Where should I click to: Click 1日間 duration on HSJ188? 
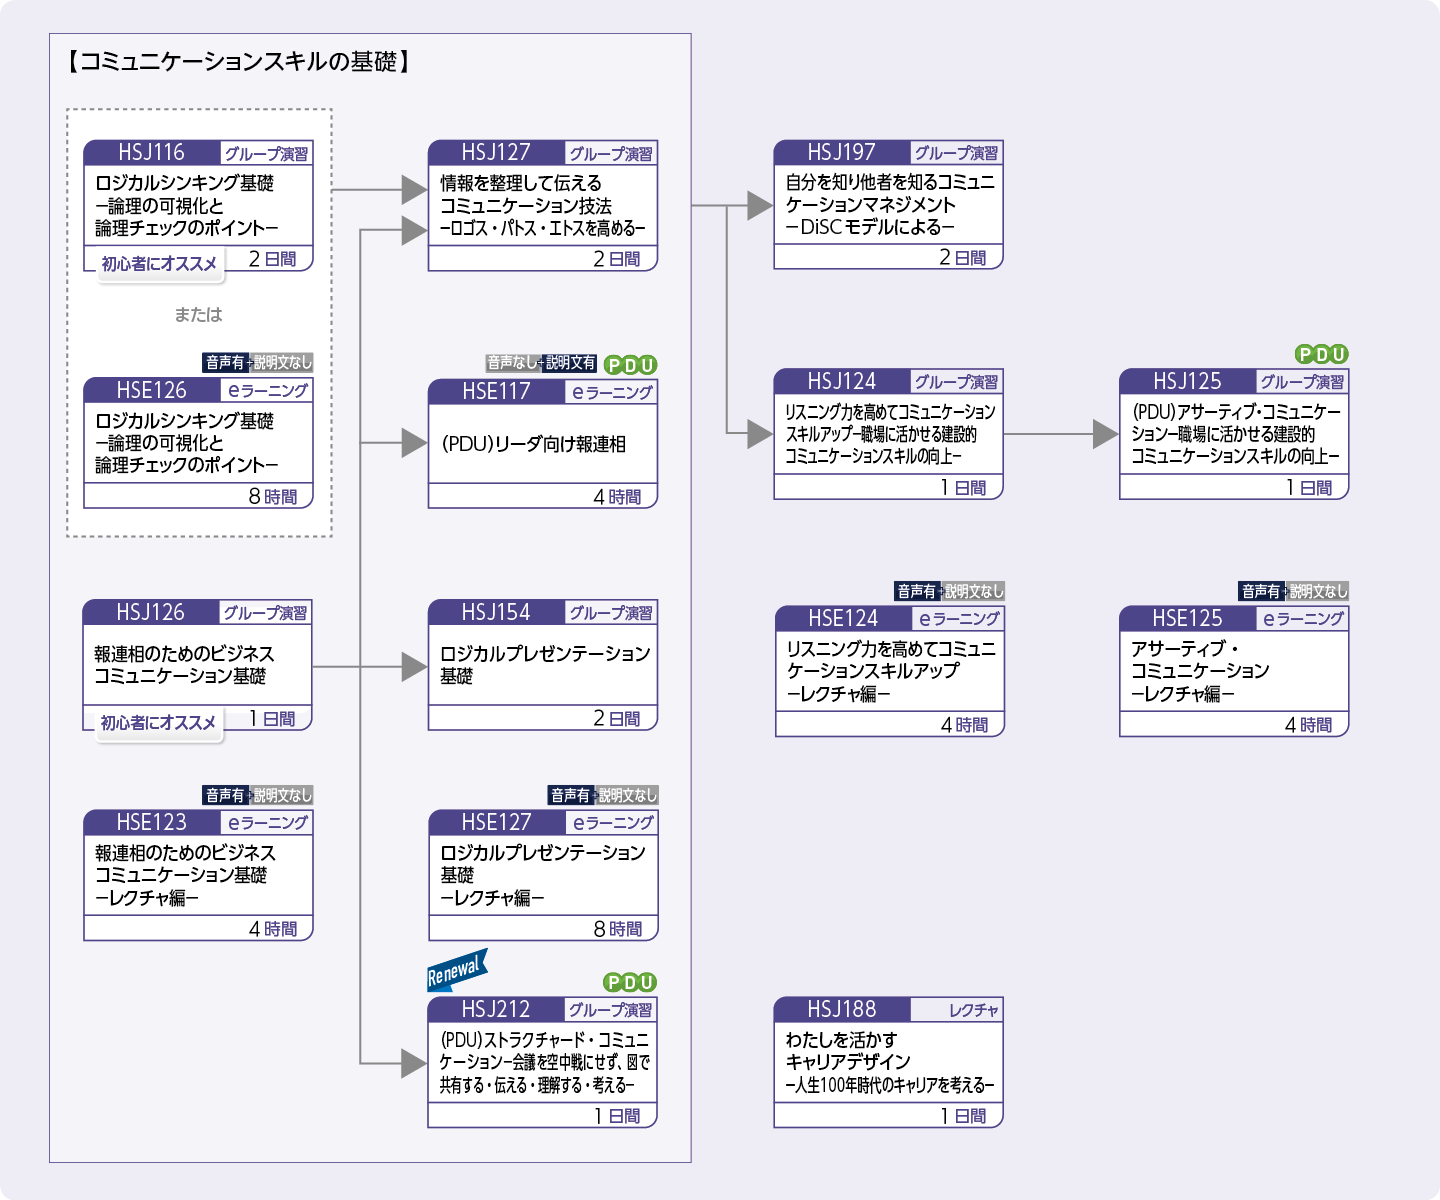click(x=963, y=1116)
